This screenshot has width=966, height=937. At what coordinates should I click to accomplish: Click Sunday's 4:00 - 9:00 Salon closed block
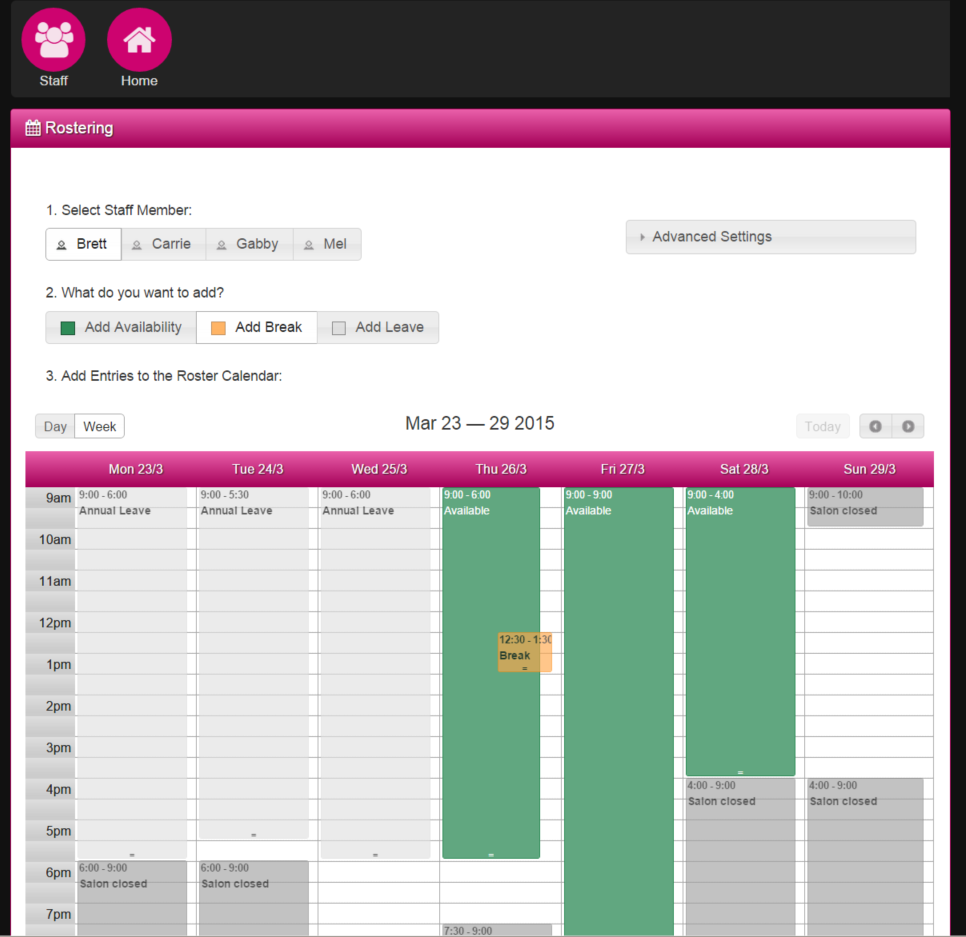866,857
